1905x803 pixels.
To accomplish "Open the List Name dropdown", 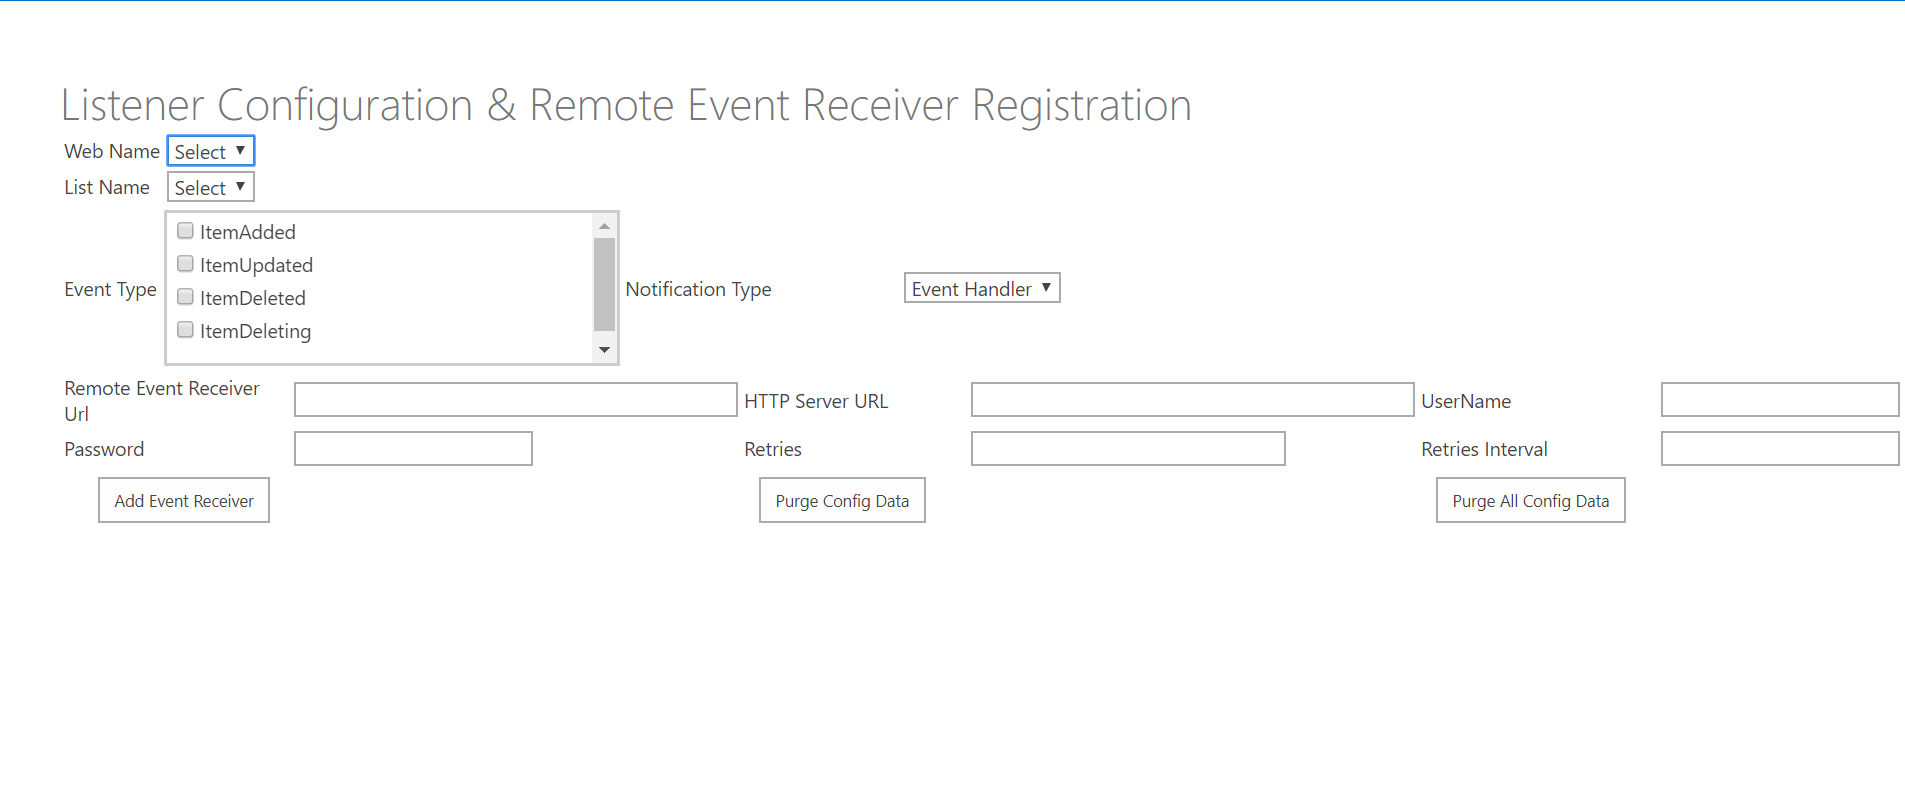I will click(x=211, y=187).
